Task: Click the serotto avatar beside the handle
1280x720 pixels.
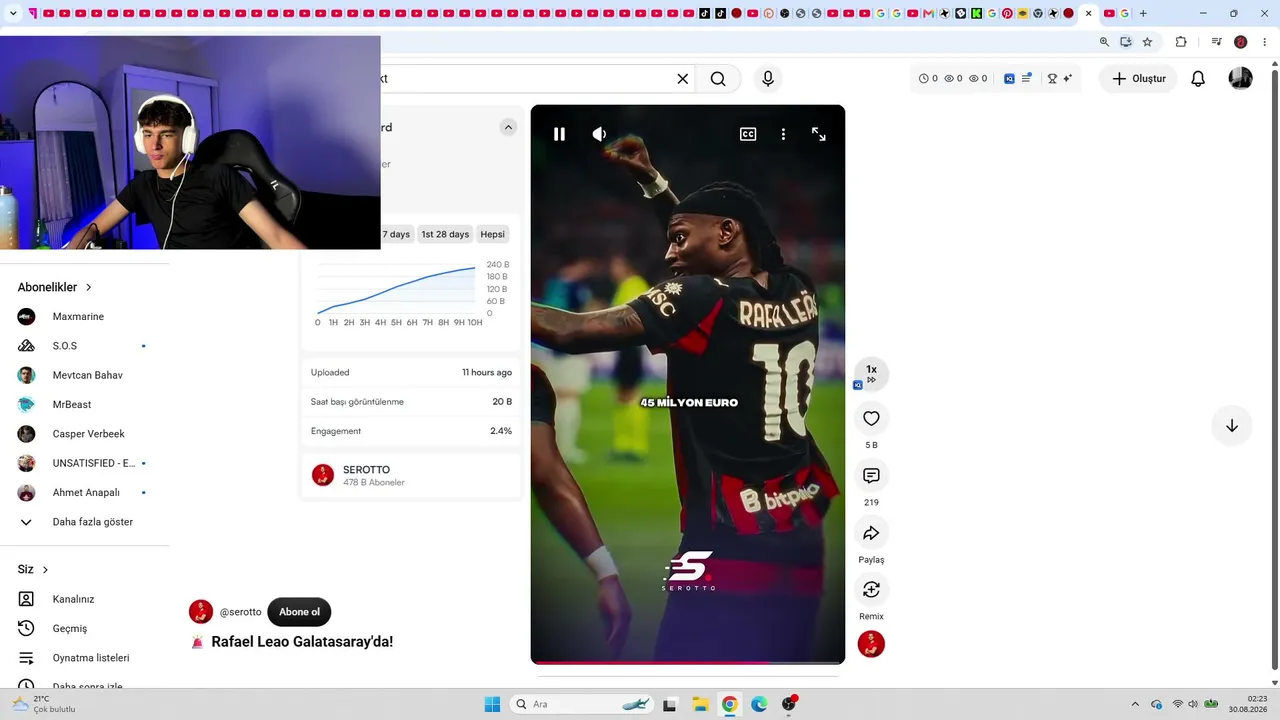Action: tap(201, 612)
